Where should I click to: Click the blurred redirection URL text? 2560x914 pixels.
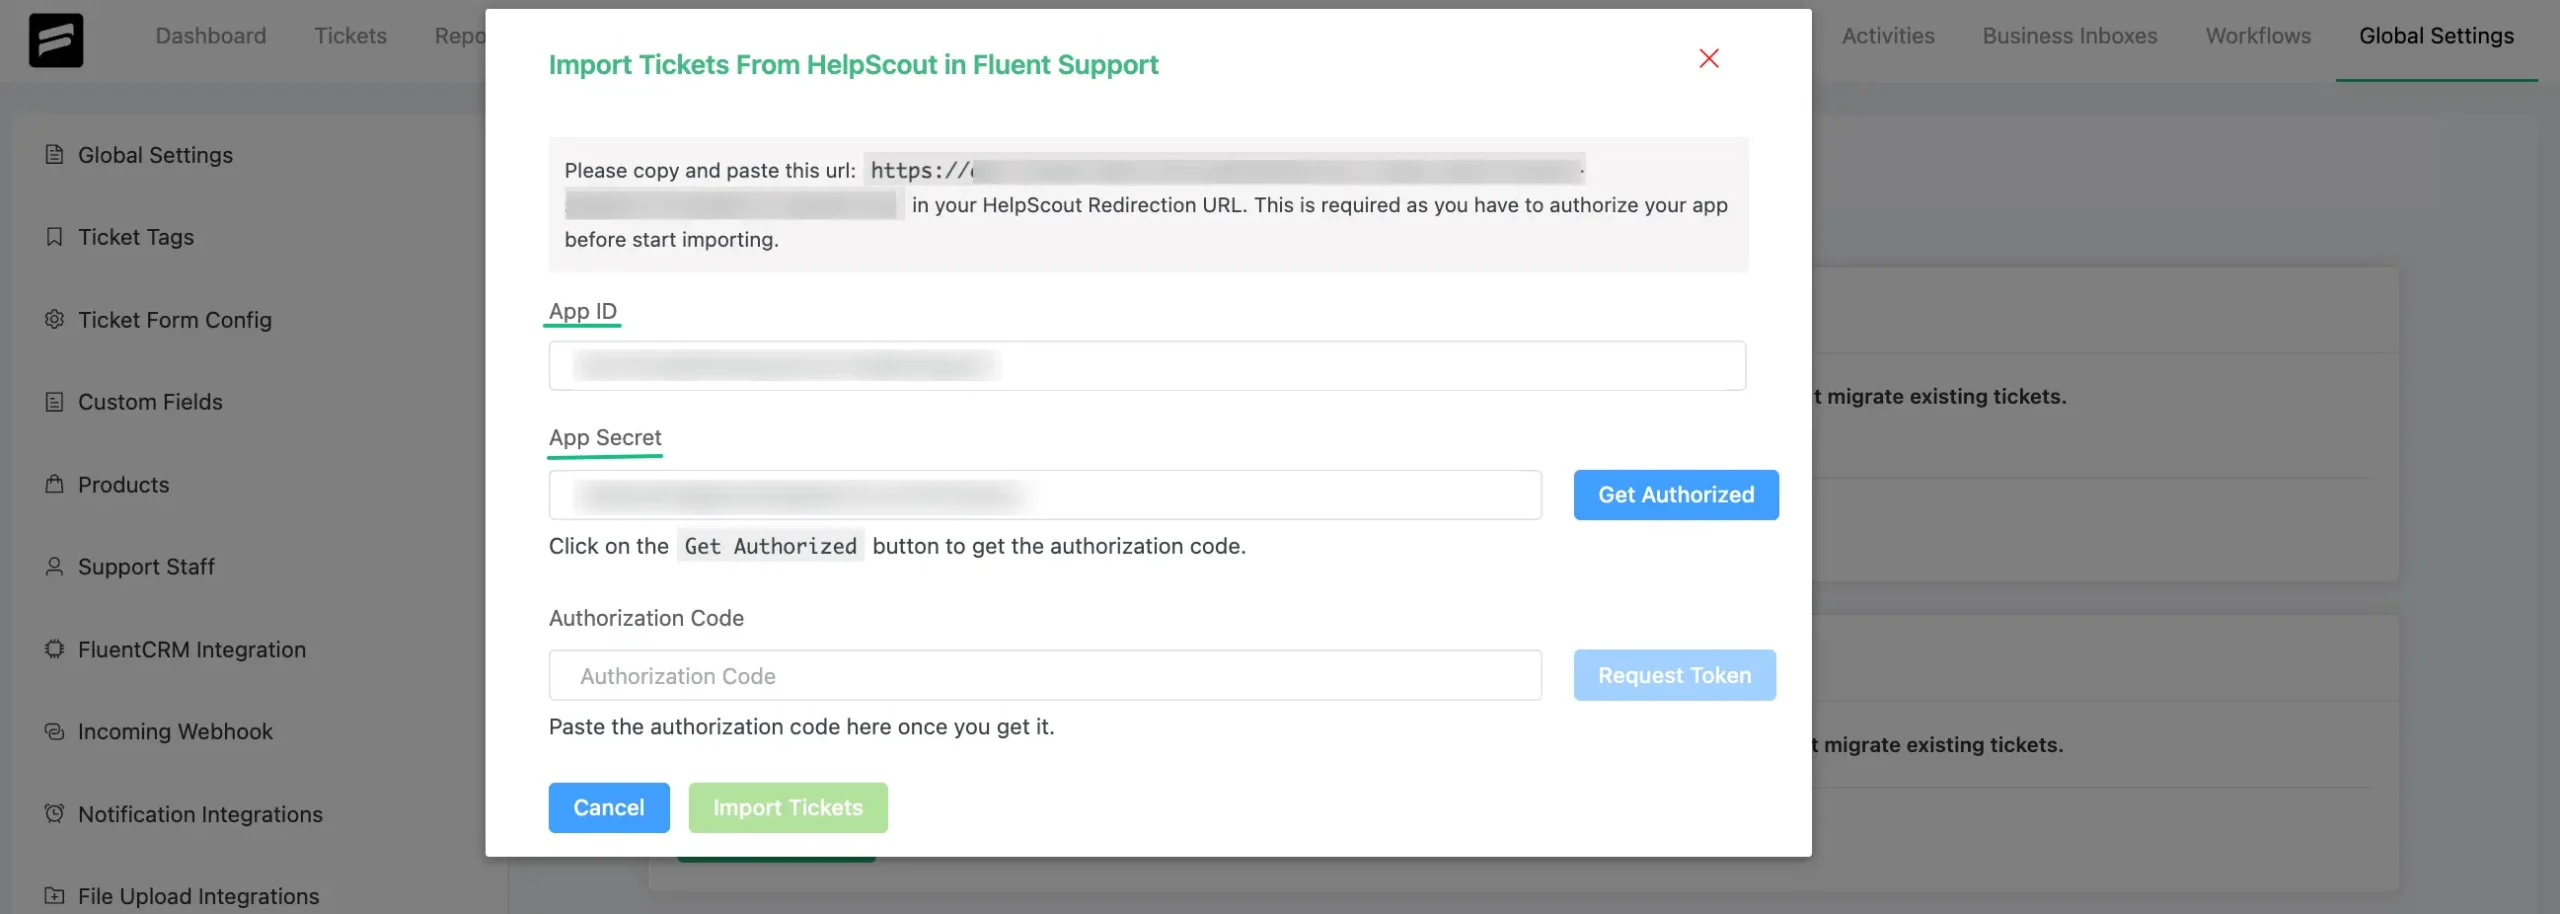1227,170
